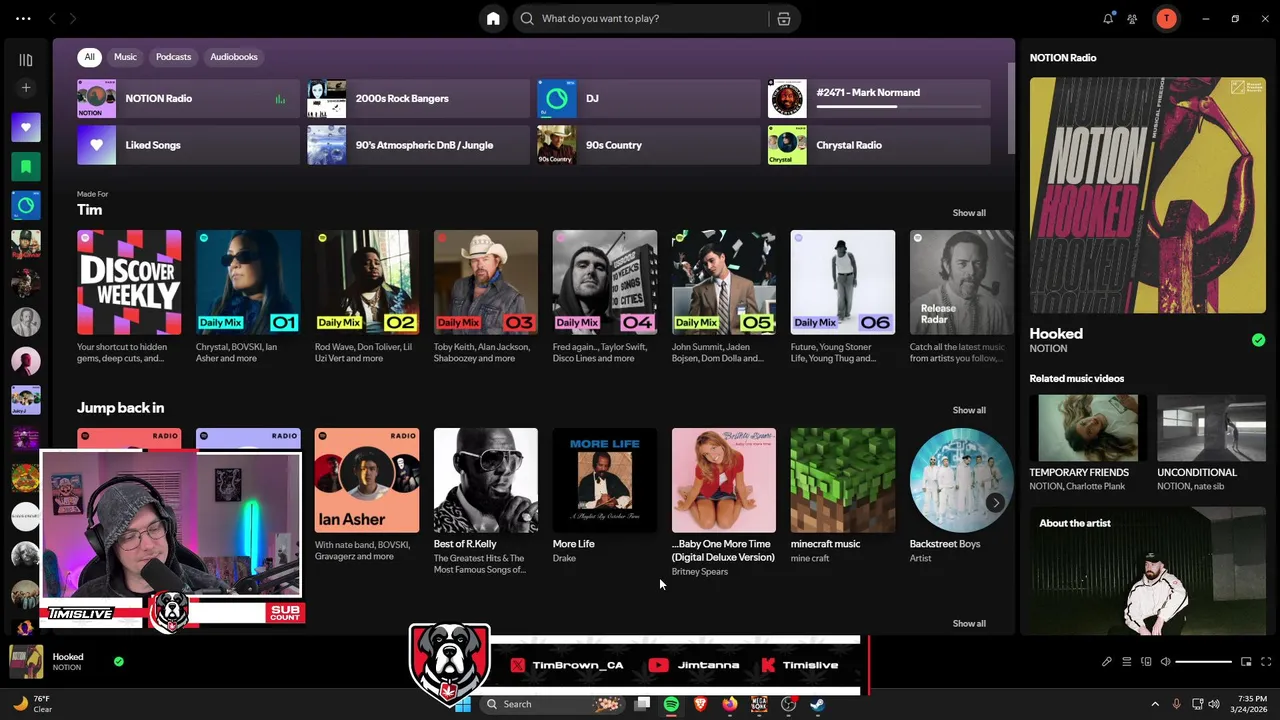Open Connect to a device icon
This screenshot has height=720, width=1280.
pyautogui.click(x=1146, y=661)
